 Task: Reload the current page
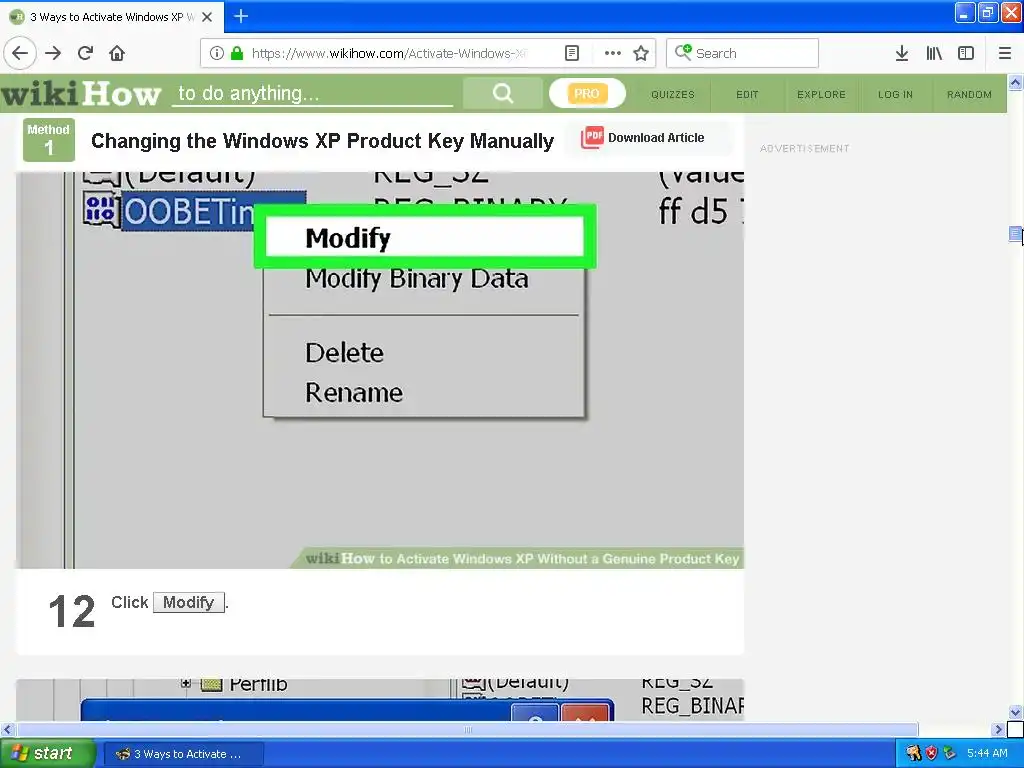coord(86,53)
